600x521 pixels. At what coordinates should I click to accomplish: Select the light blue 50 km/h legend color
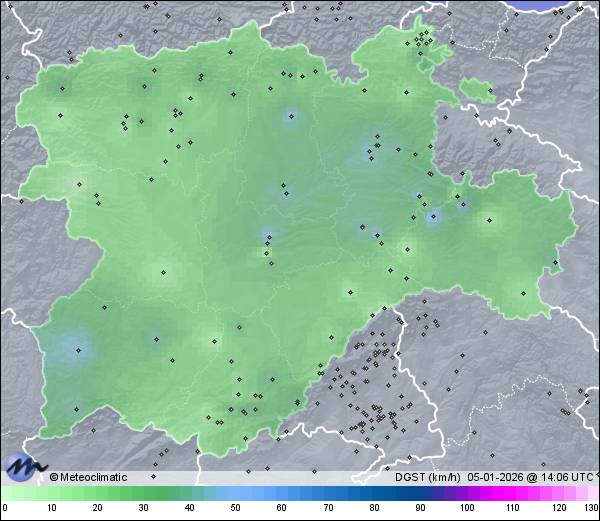pyautogui.click(x=234, y=493)
